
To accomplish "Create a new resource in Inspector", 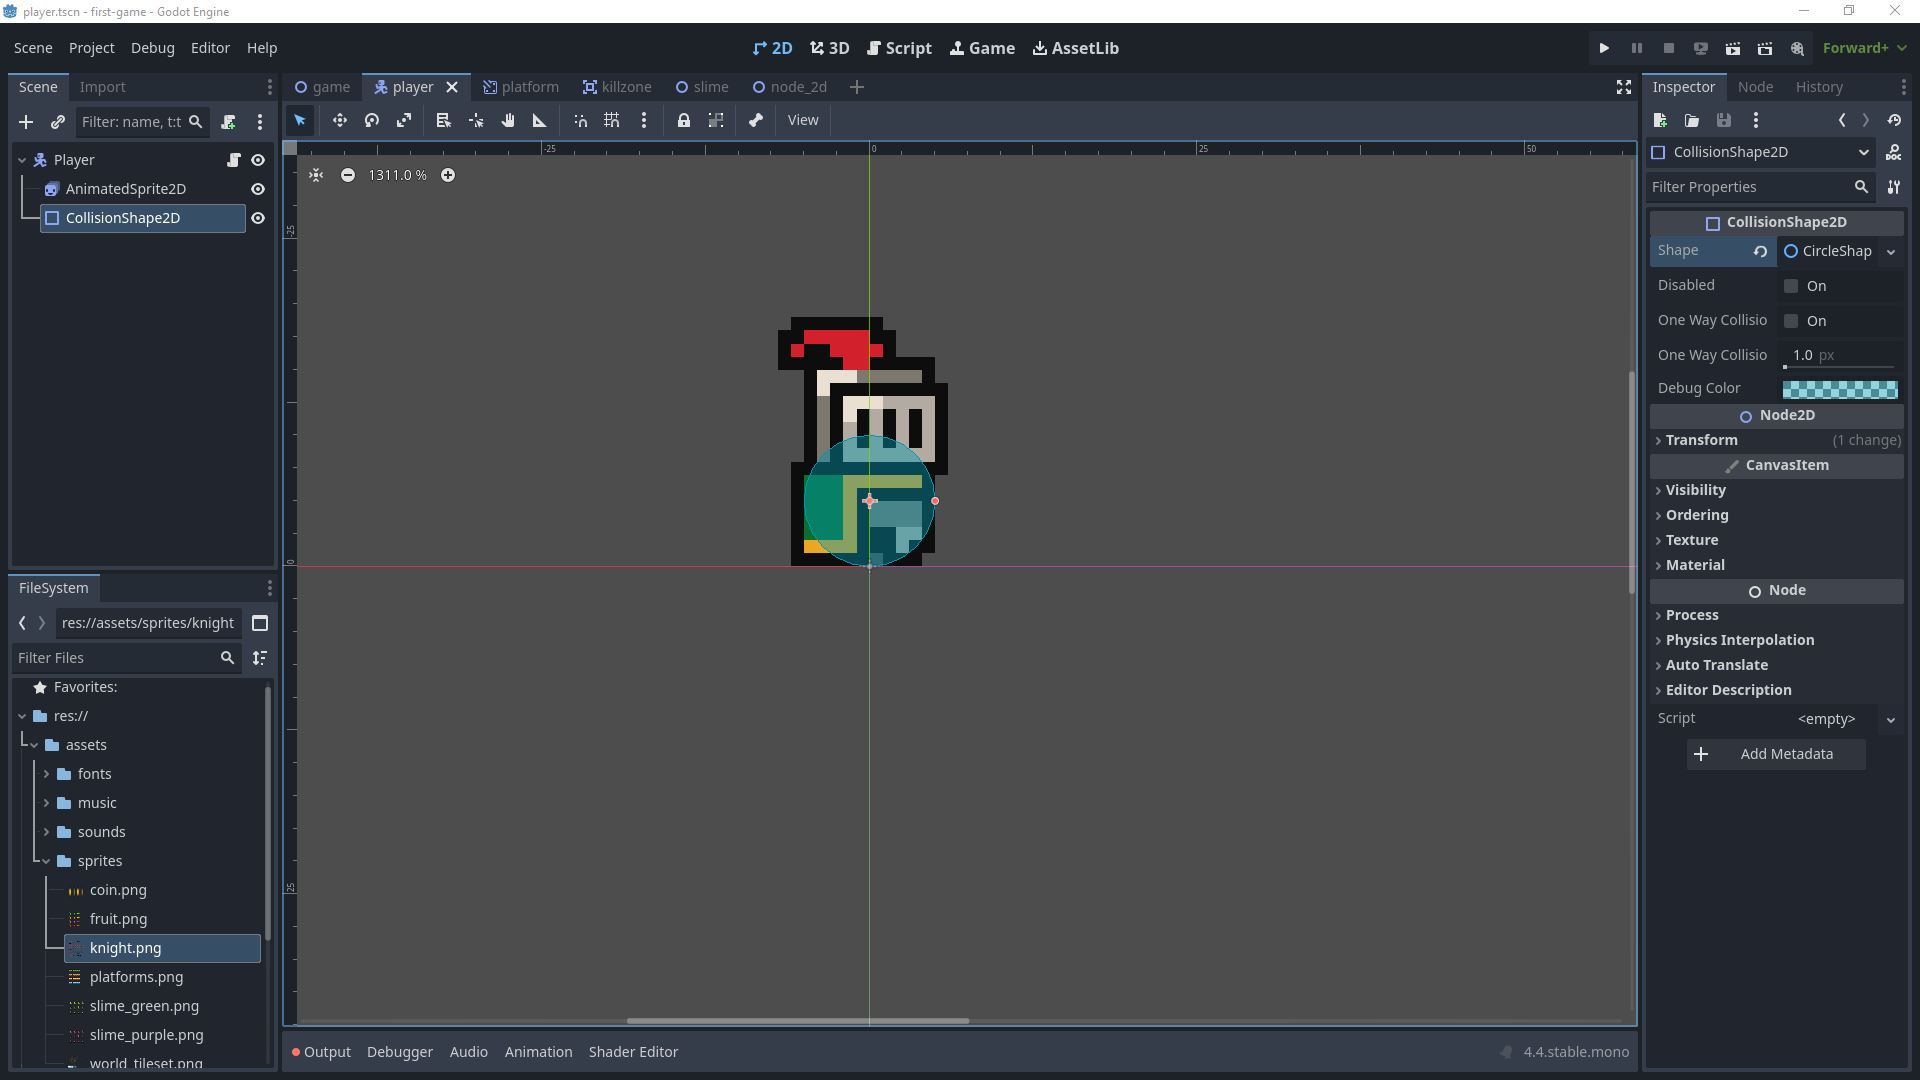I will point(1660,121).
